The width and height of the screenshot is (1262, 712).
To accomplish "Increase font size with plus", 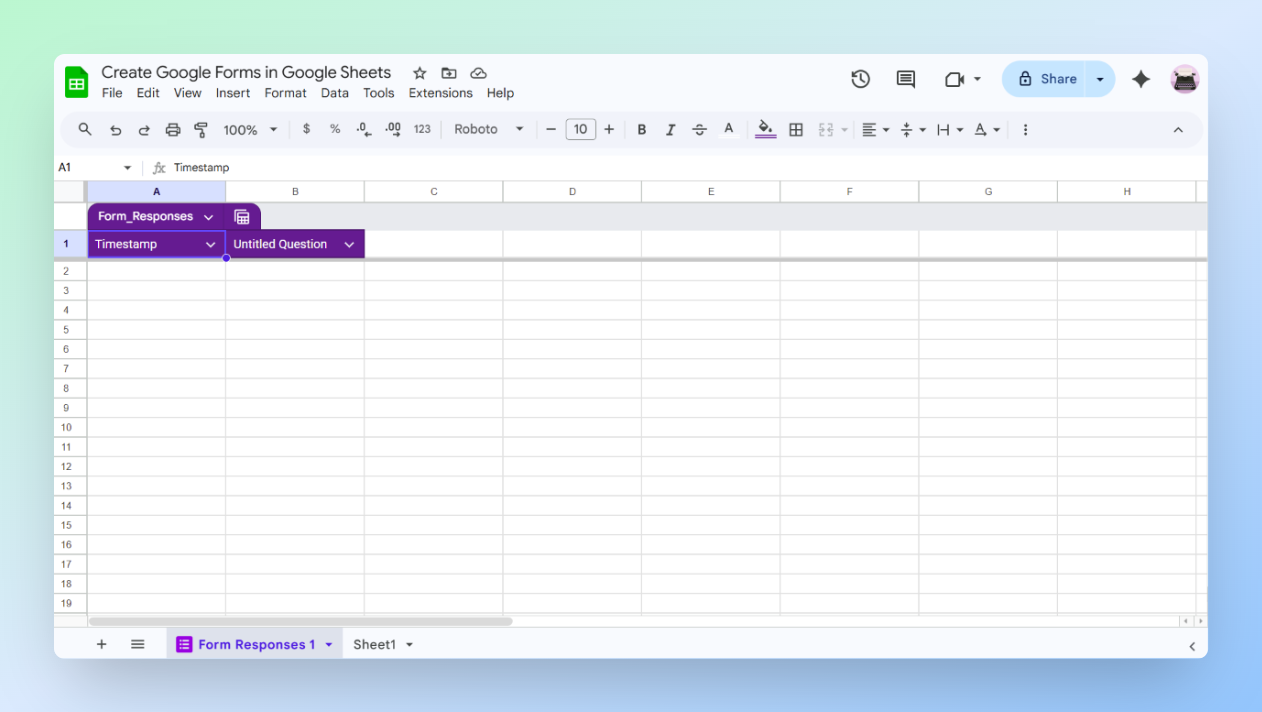I will [609, 129].
